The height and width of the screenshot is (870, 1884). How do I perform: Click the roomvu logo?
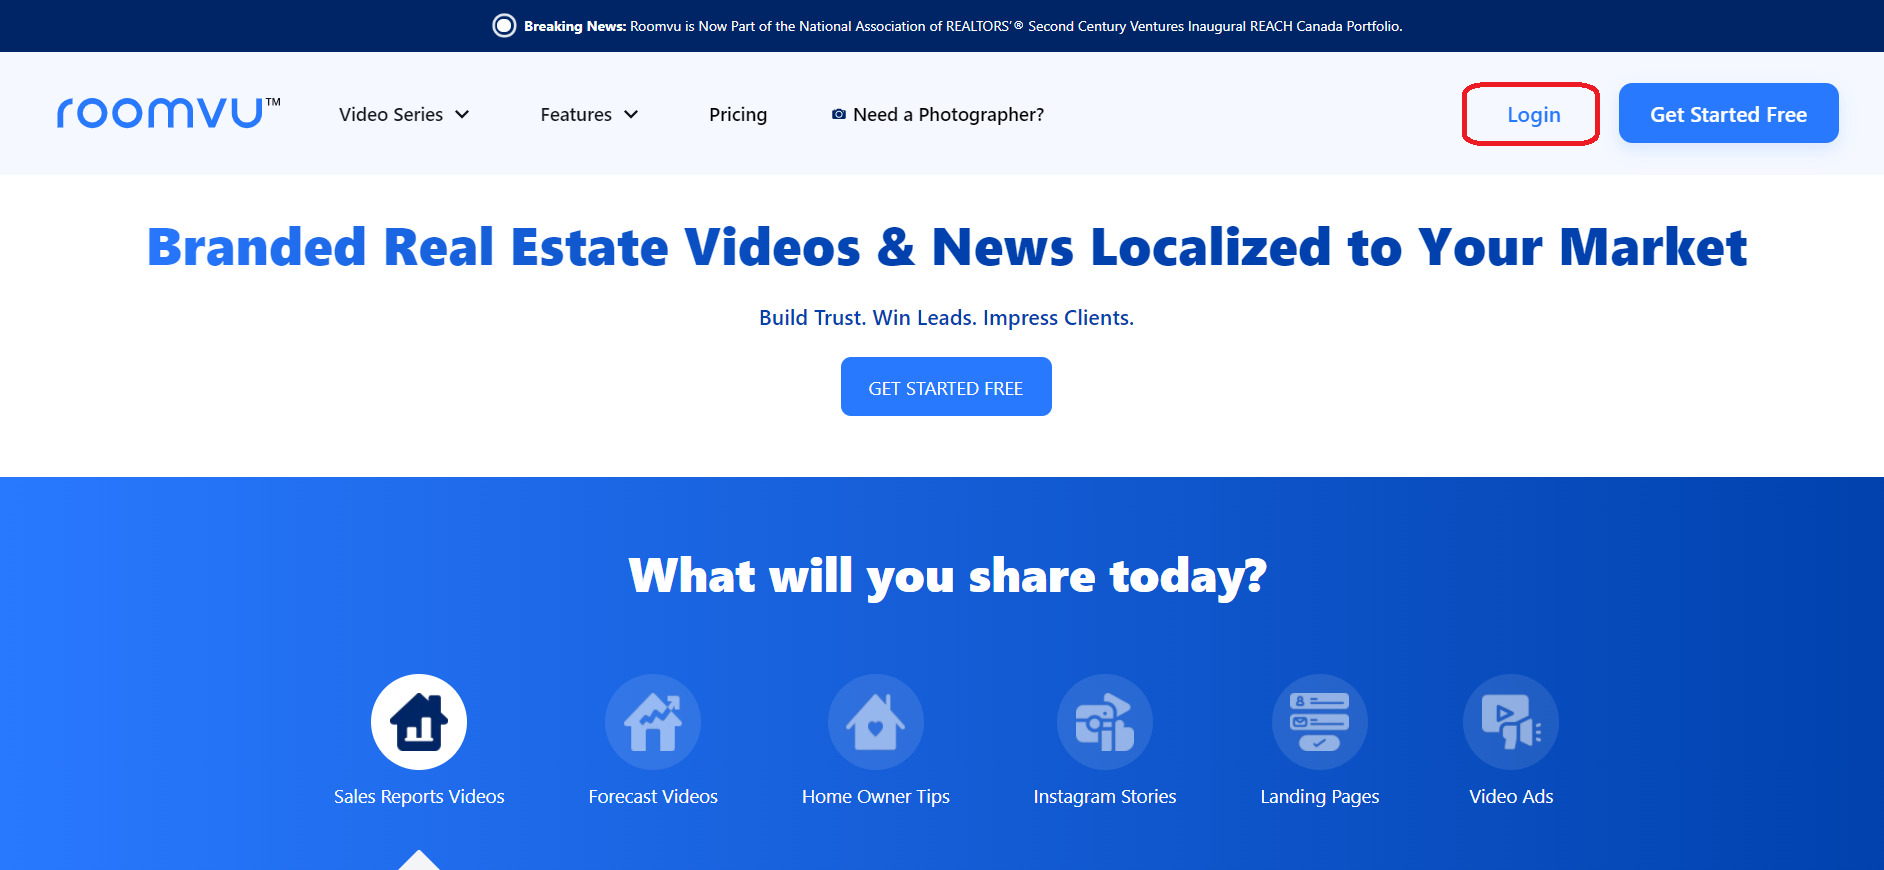pos(168,113)
